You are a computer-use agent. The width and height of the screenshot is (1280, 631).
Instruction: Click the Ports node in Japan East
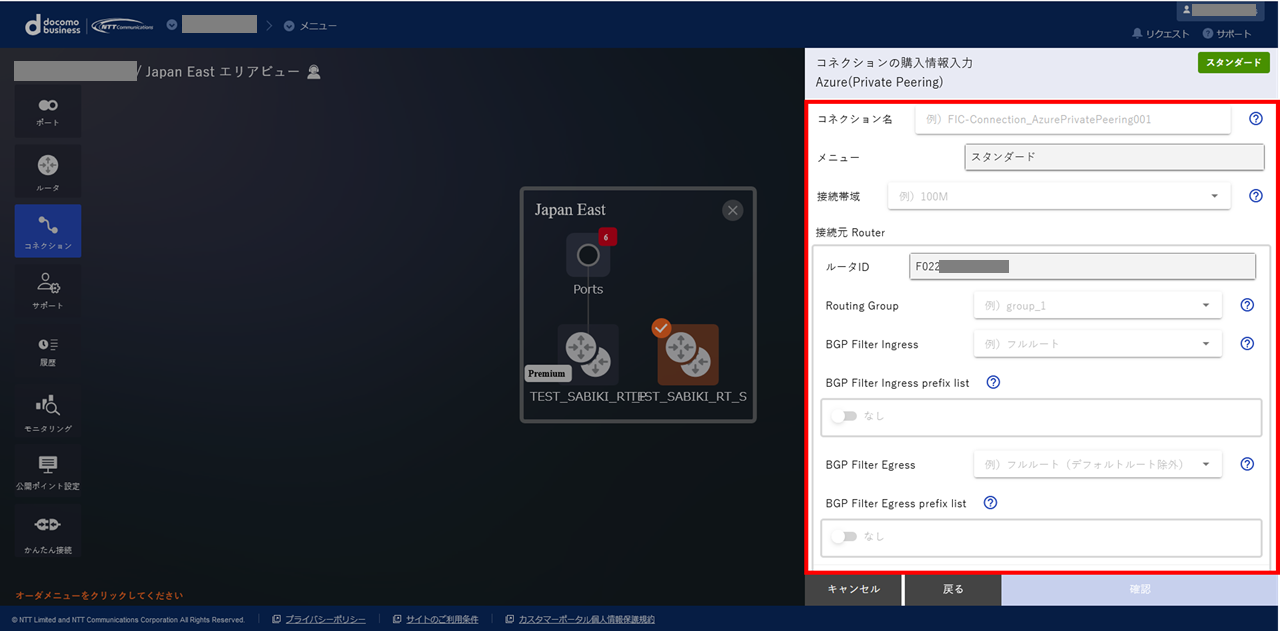pyautogui.click(x=588, y=256)
